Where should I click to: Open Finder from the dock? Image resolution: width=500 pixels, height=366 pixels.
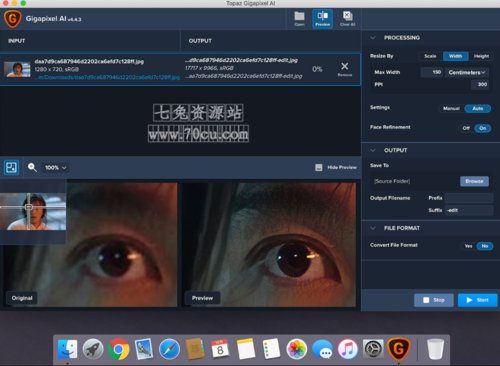67,349
